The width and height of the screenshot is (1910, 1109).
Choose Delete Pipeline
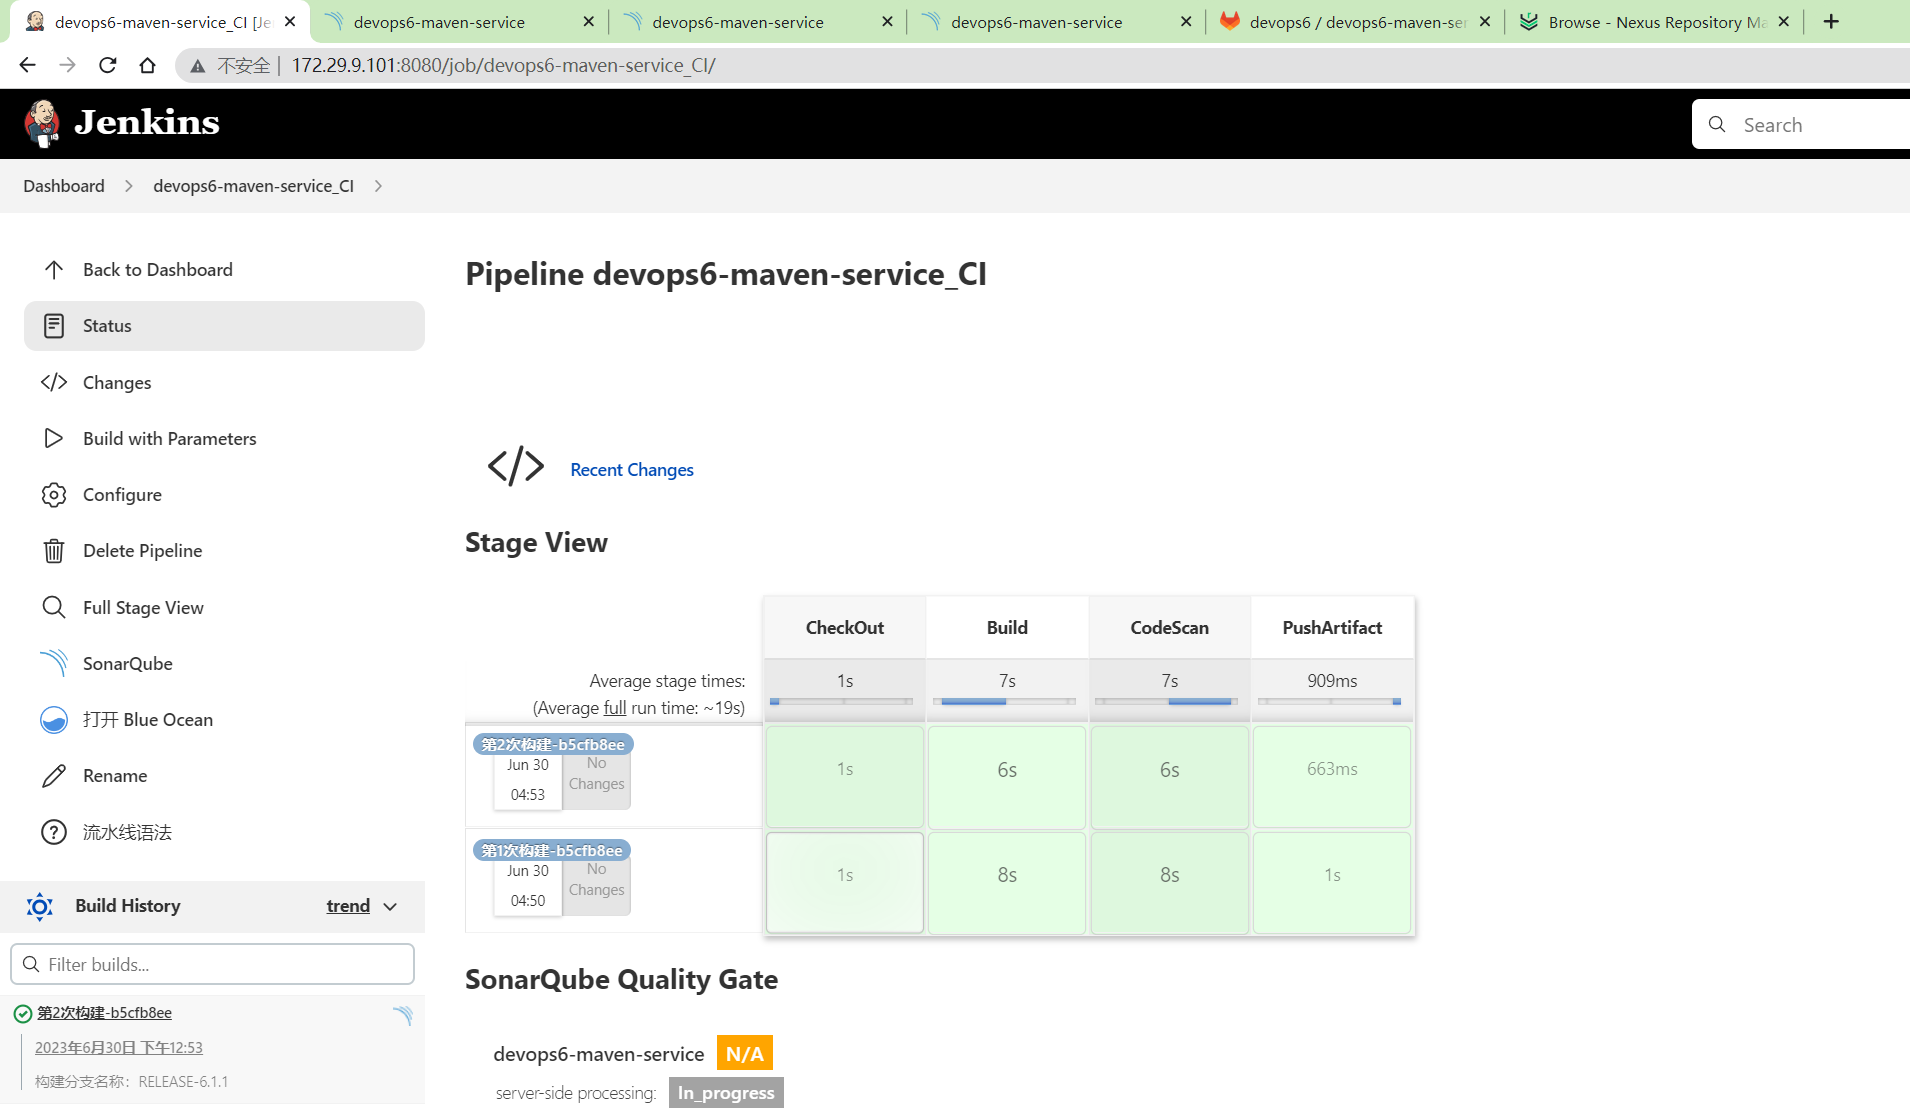[x=224, y=551]
